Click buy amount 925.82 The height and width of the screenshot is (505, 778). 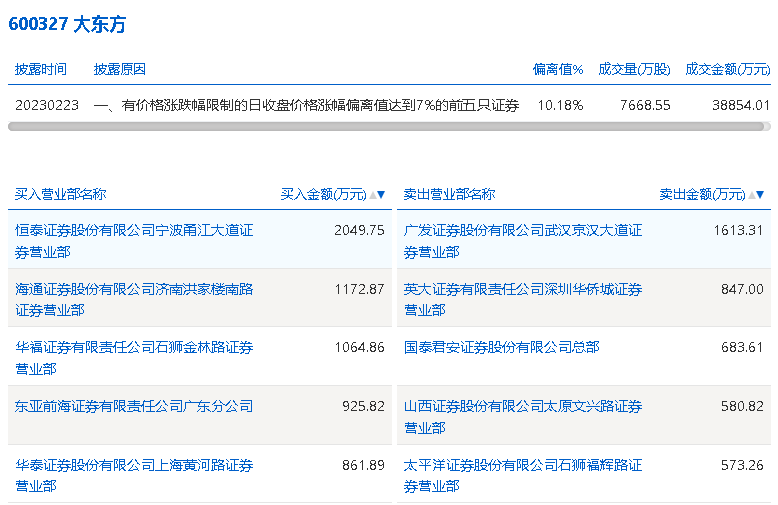point(363,406)
